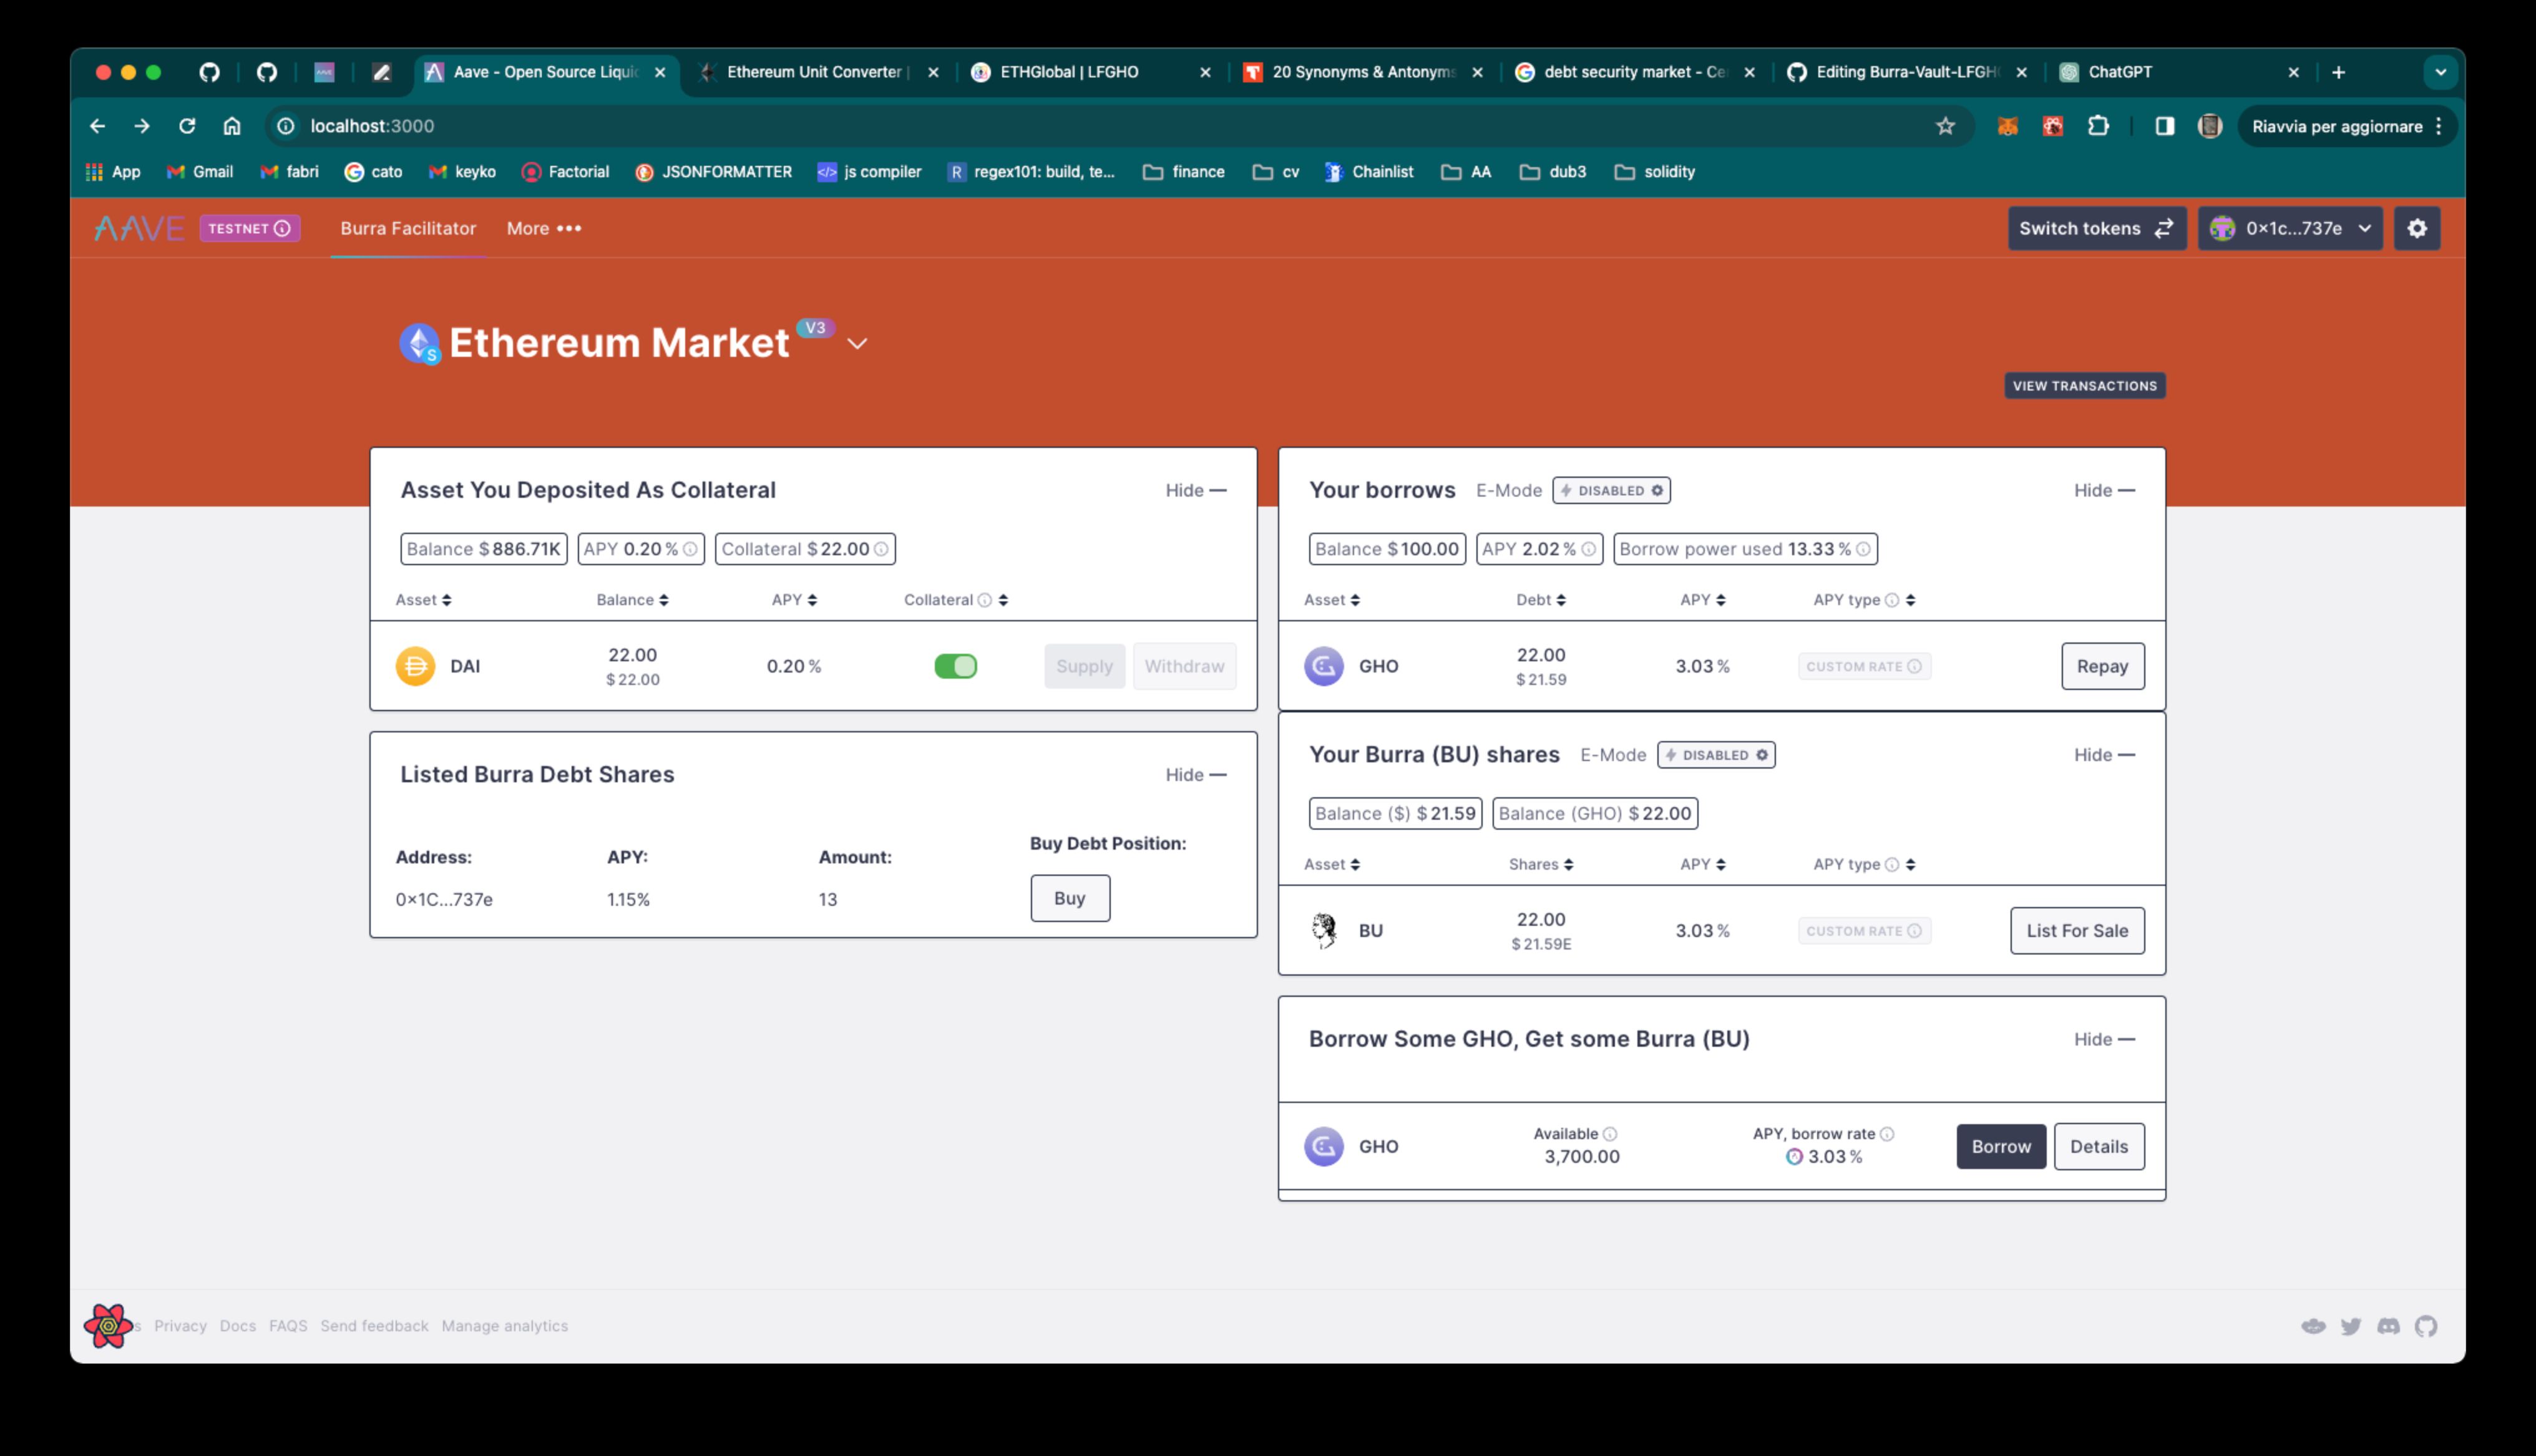Screen dimensions: 2536x1456
Task: Open Twitter icon in footer
Action: (2351, 1326)
